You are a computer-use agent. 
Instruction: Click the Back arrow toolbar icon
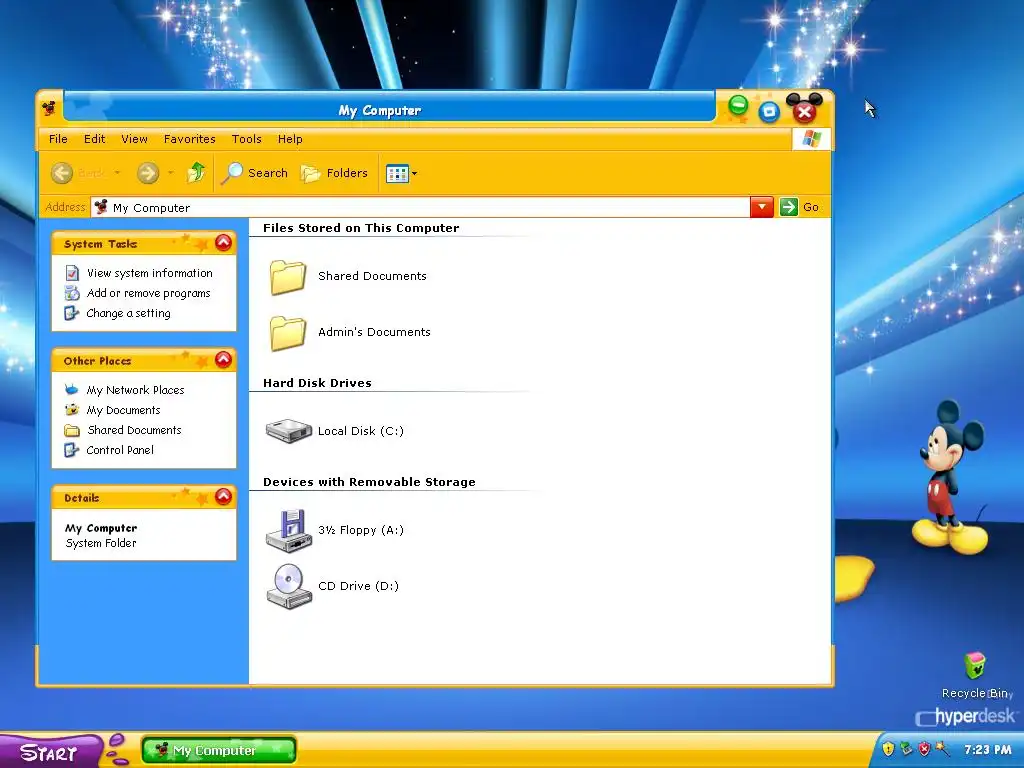tap(62, 173)
